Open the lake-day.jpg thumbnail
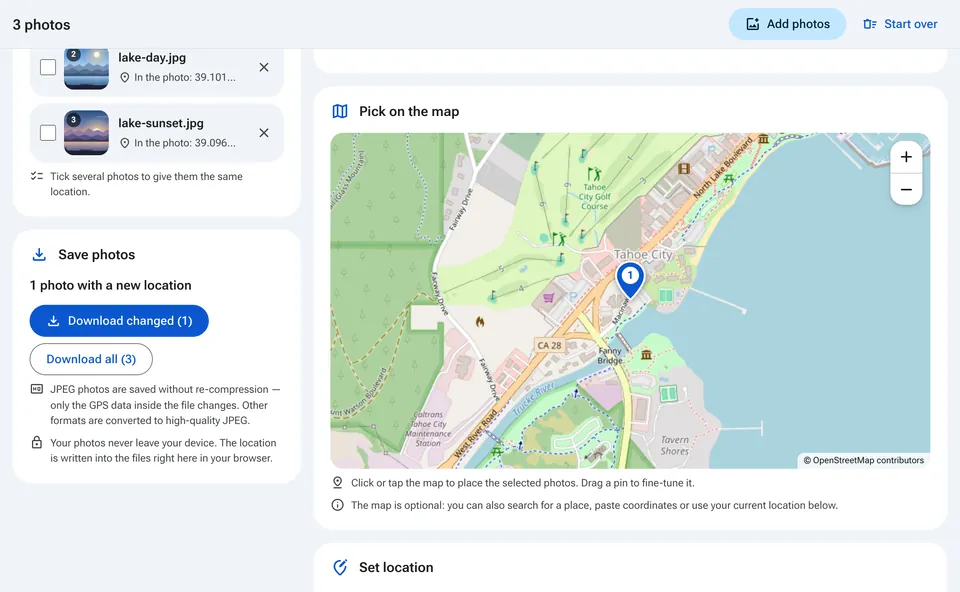 coord(86,68)
